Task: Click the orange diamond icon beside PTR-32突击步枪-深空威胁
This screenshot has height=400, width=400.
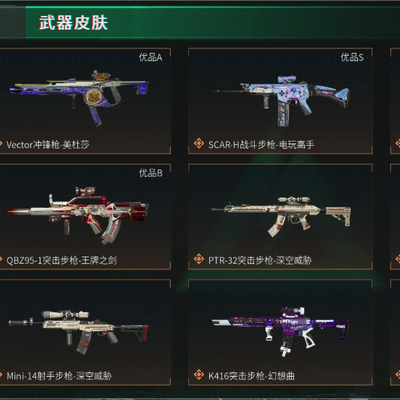Action: coord(199,259)
